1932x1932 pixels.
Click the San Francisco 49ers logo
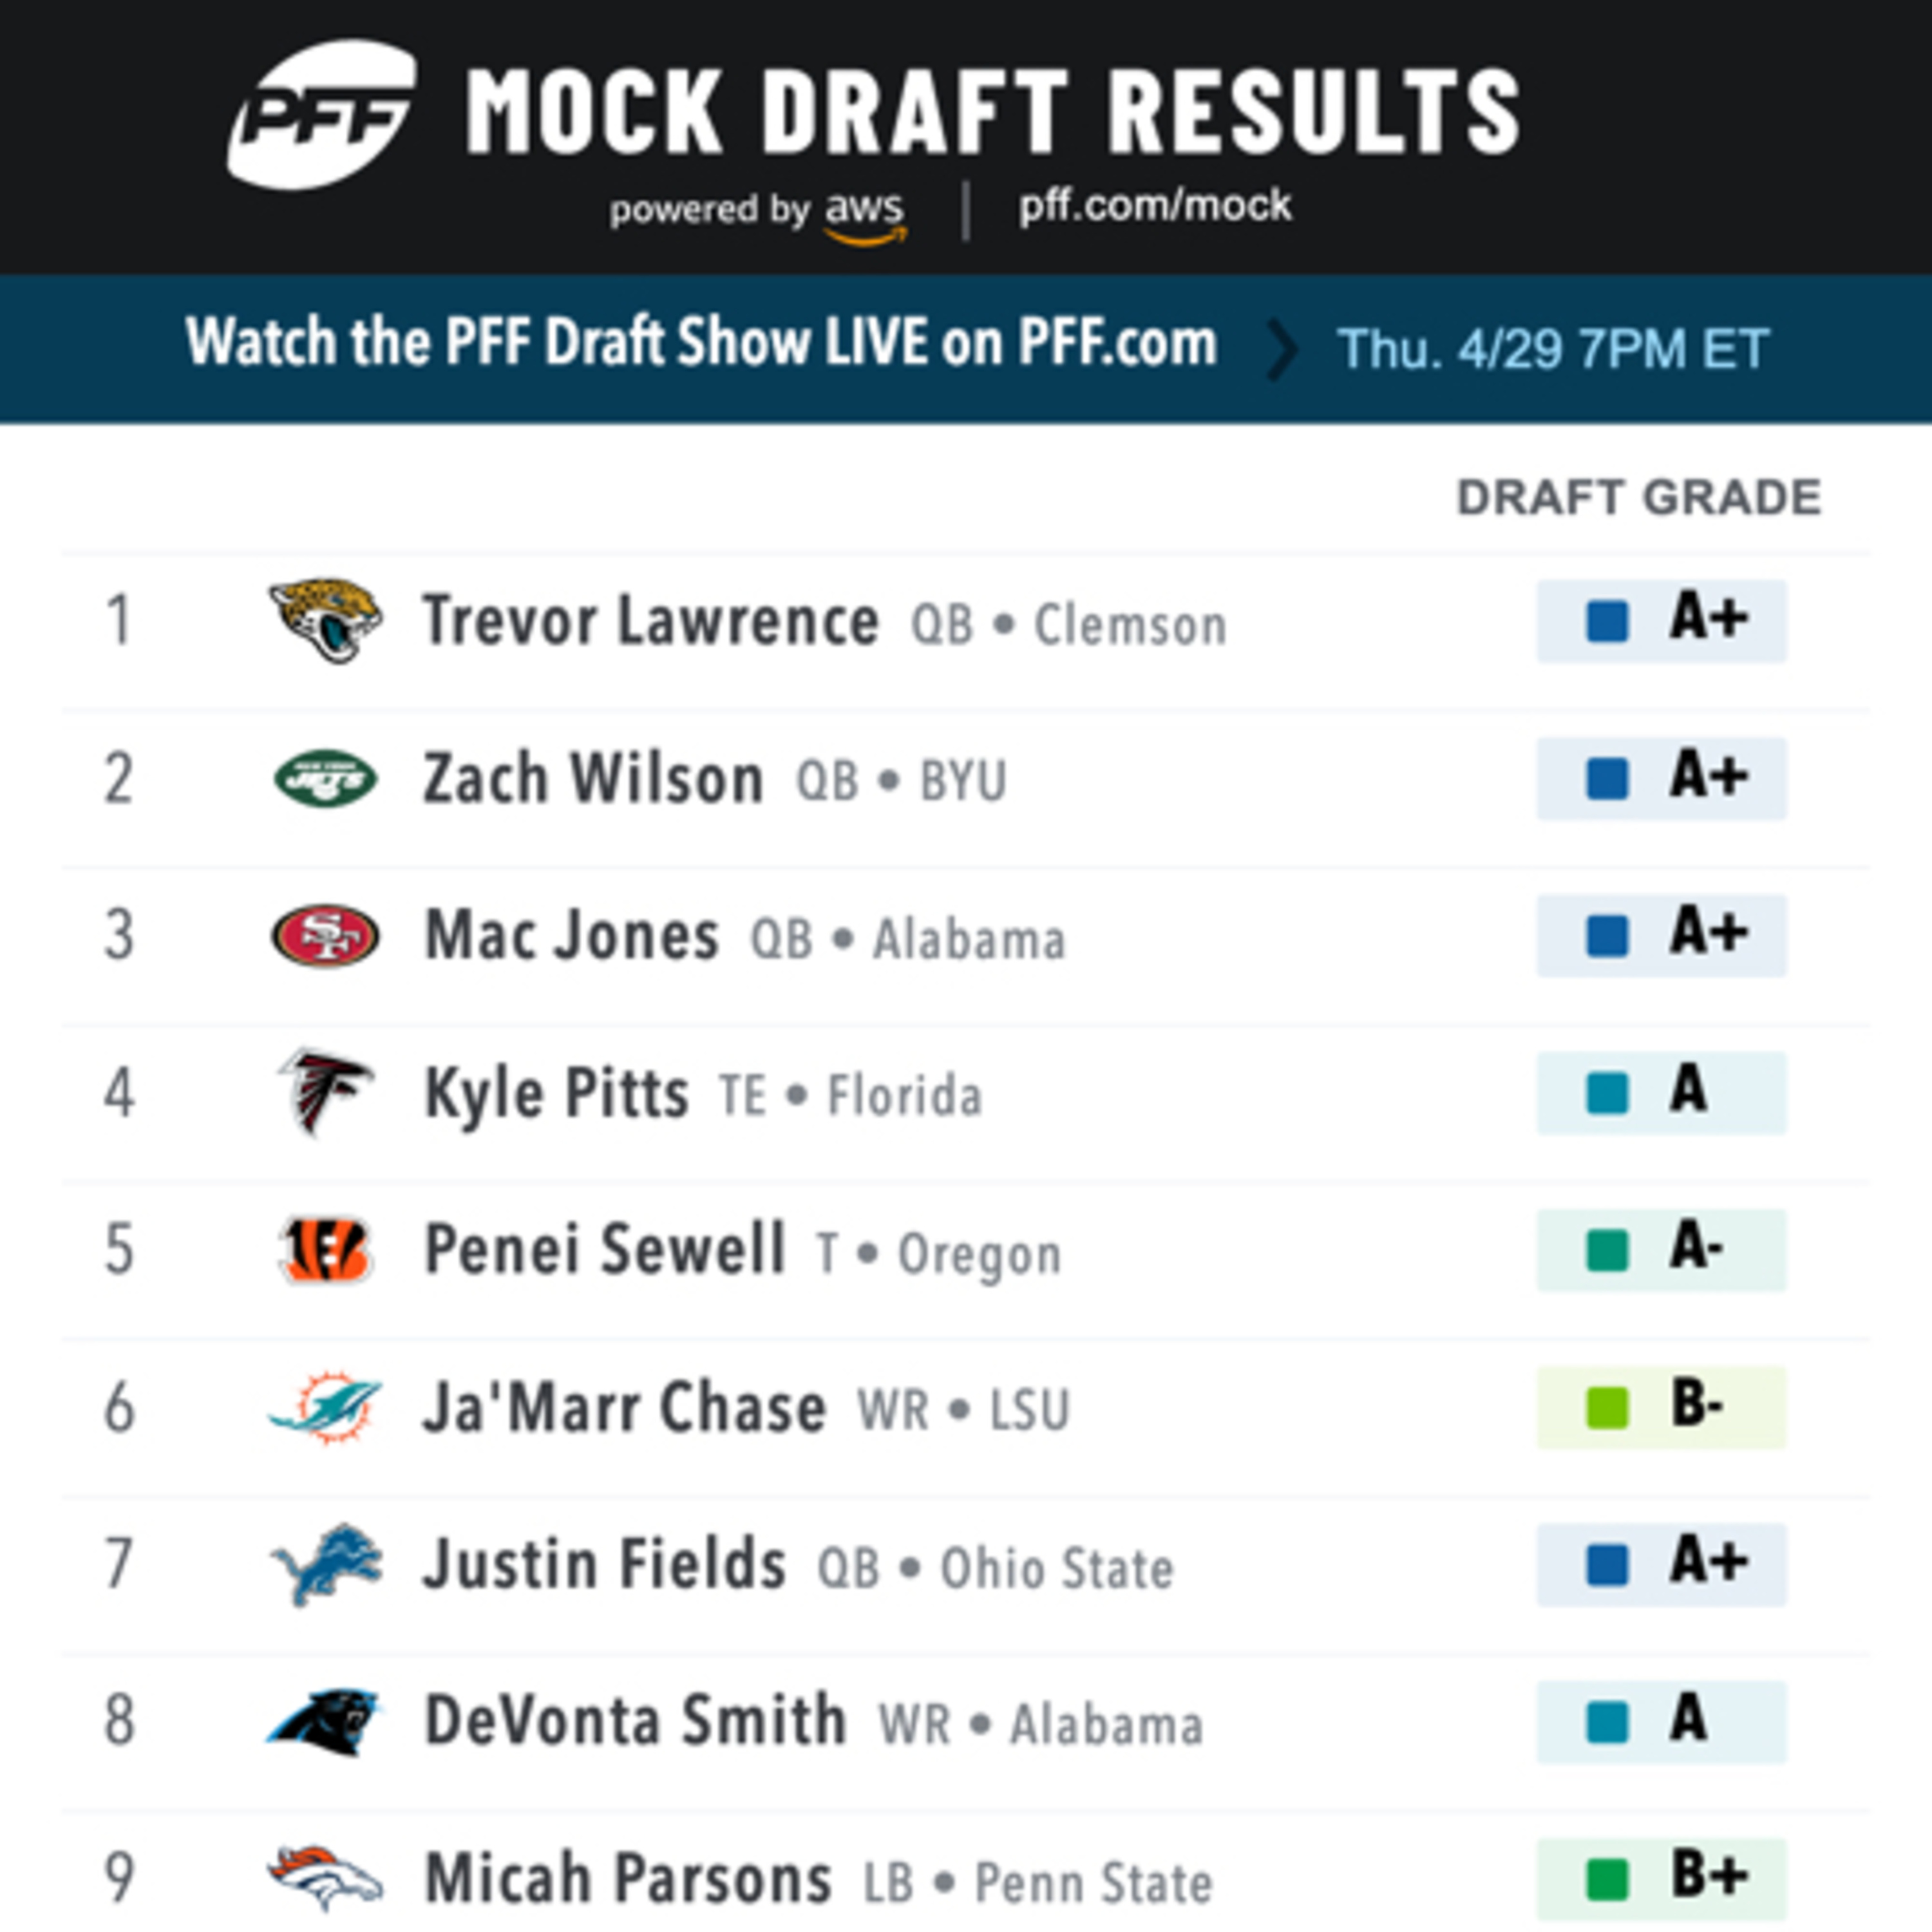coord(325,936)
